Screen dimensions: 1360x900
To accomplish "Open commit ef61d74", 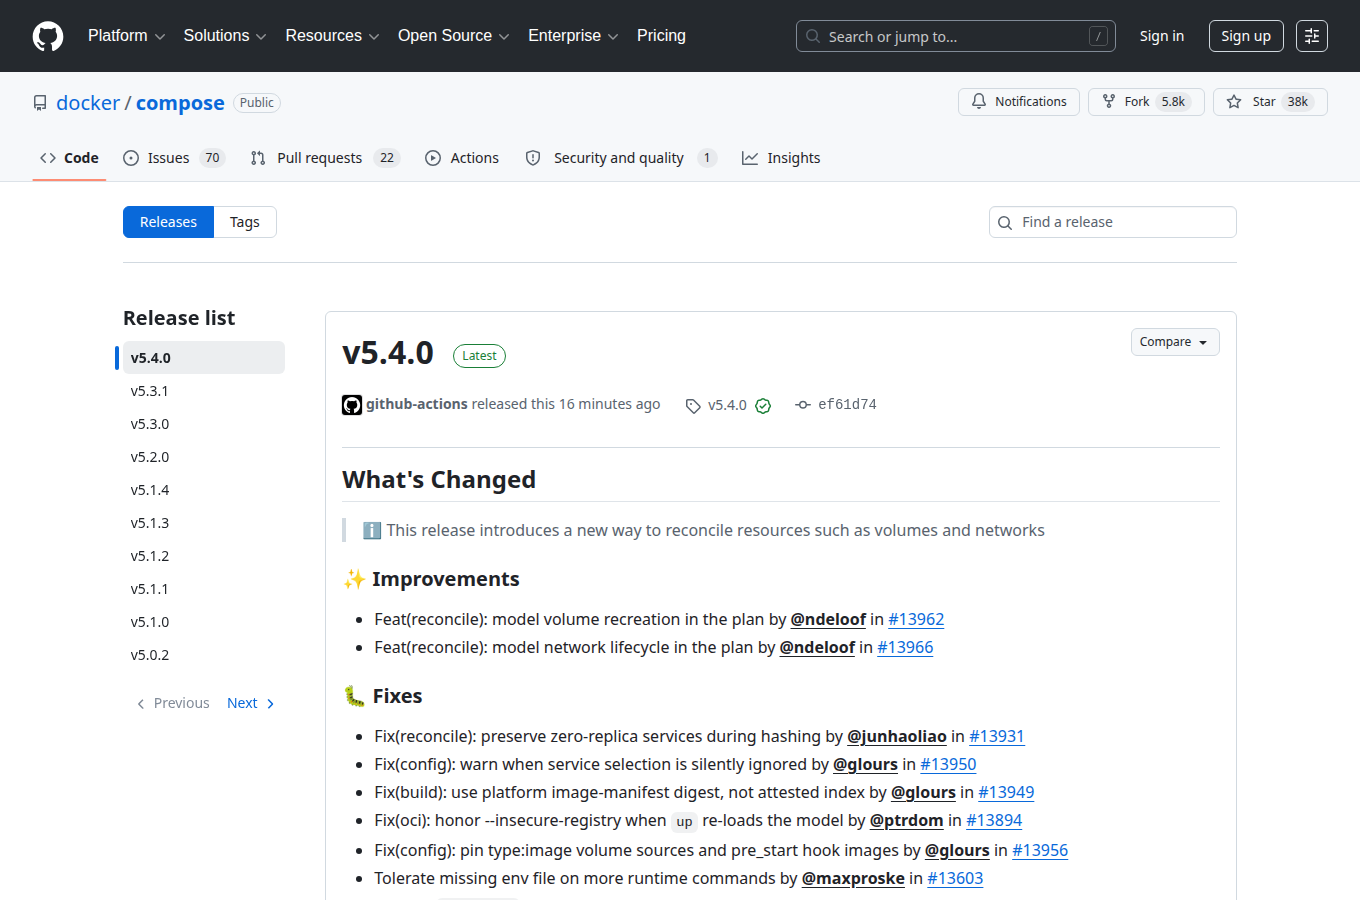I will 847,405.
